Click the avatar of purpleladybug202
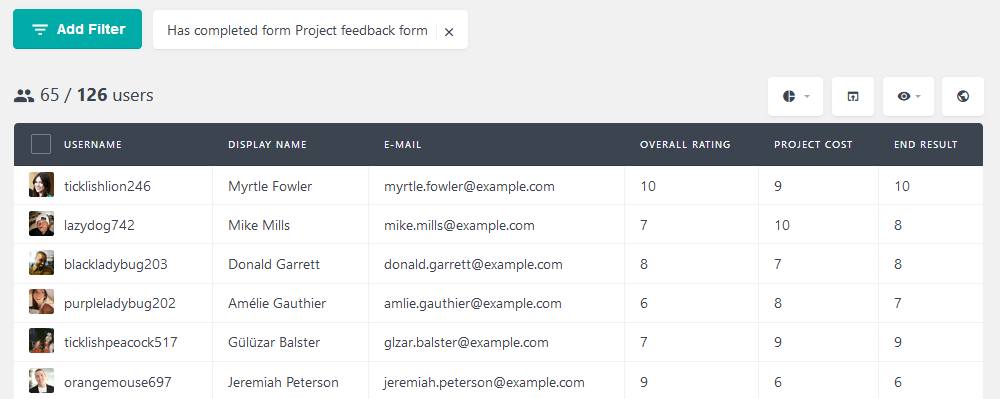 pyautogui.click(x=41, y=301)
